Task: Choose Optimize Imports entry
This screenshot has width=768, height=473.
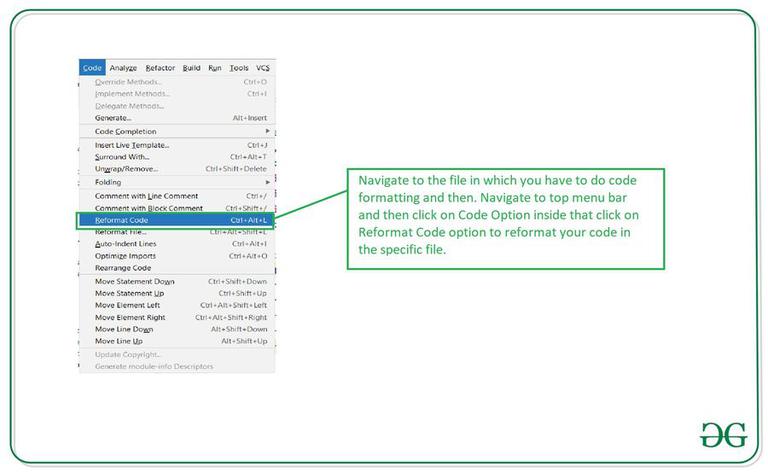Action: [176, 256]
